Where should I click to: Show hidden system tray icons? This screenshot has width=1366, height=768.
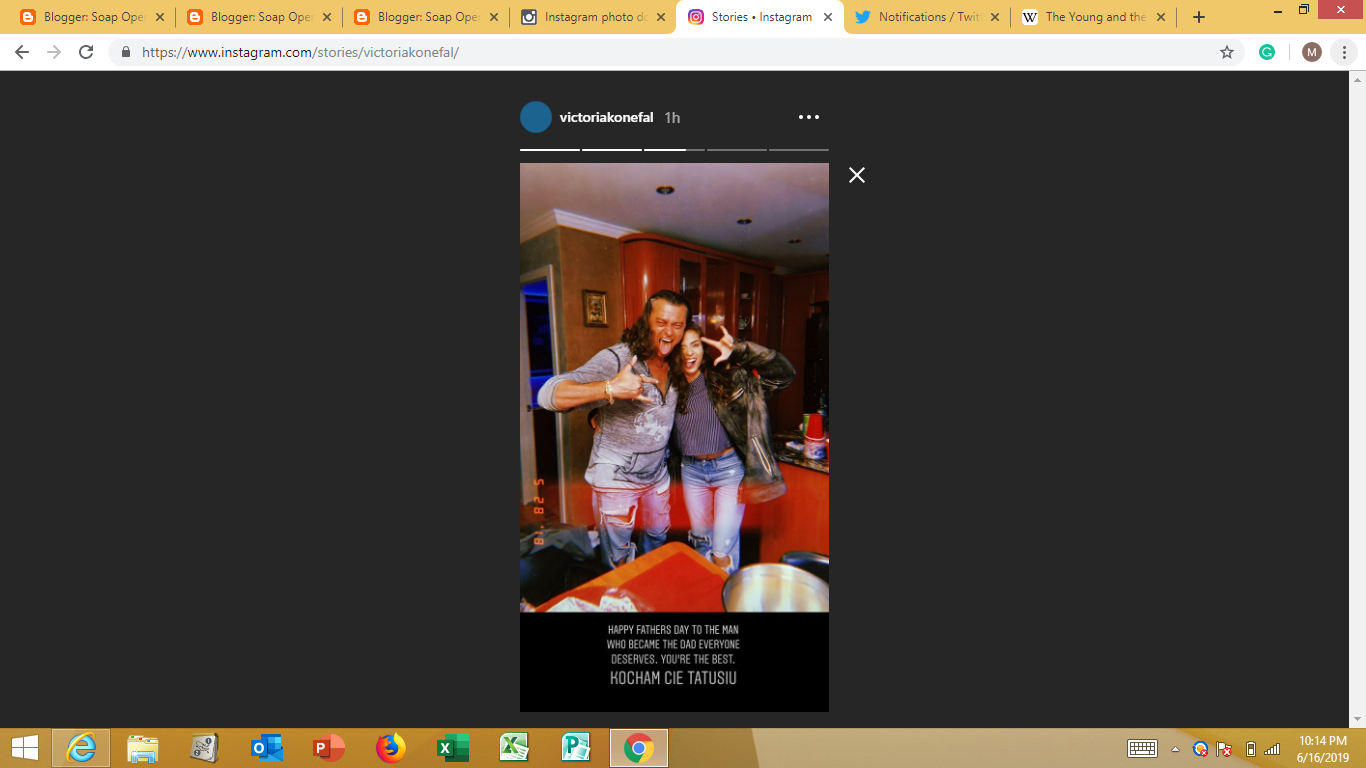point(1176,748)
